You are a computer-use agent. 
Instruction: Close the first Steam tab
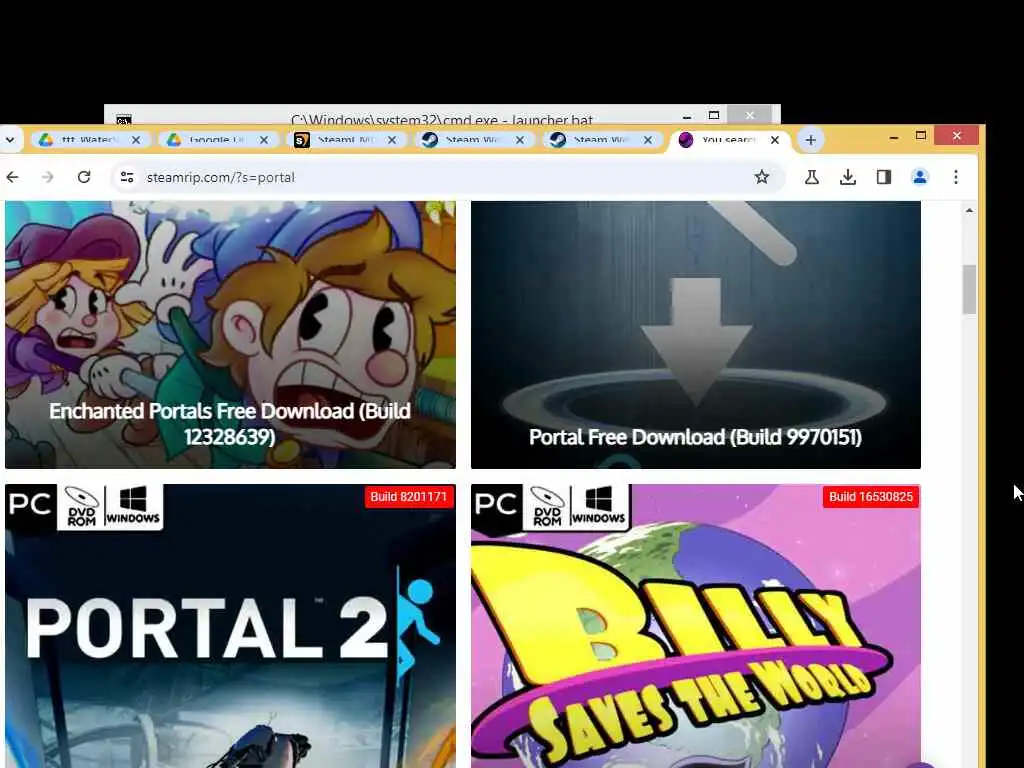click(x=520, y=140)
